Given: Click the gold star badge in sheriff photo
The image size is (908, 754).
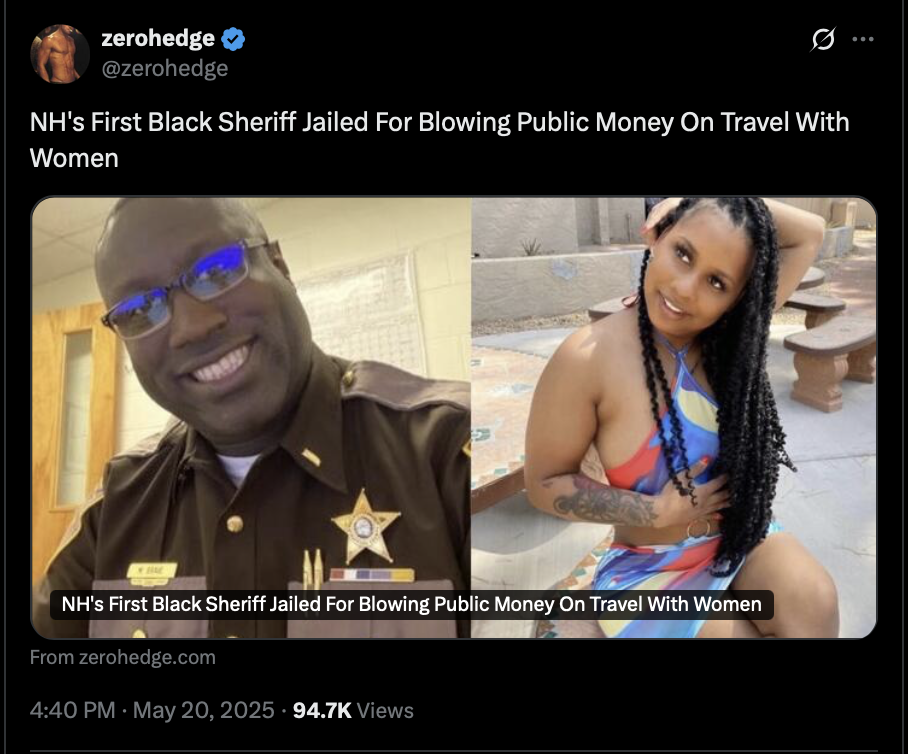Looking at the screenshot, I should click(x=366, y=526).
